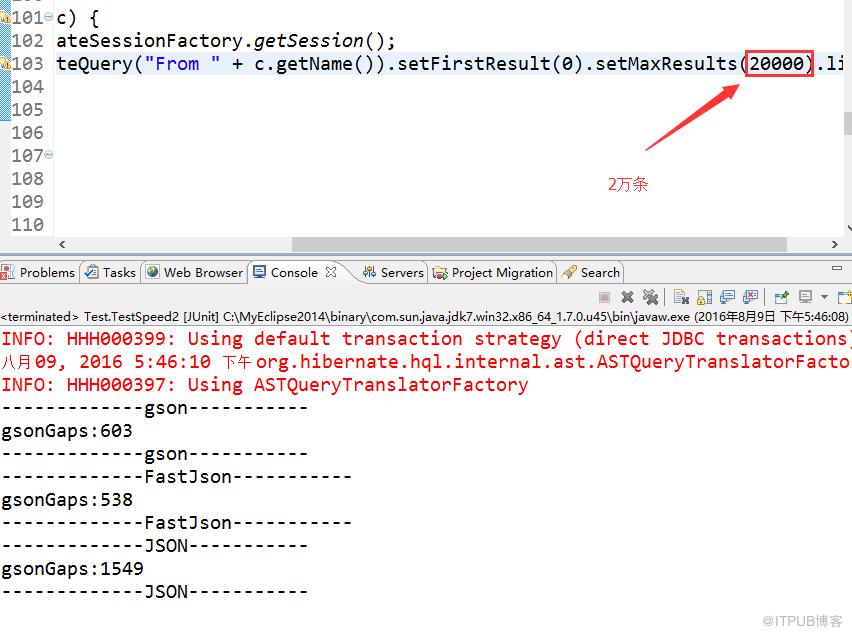Open the Tasks tab
Screen dimensions: 852x636
(110, 272)
